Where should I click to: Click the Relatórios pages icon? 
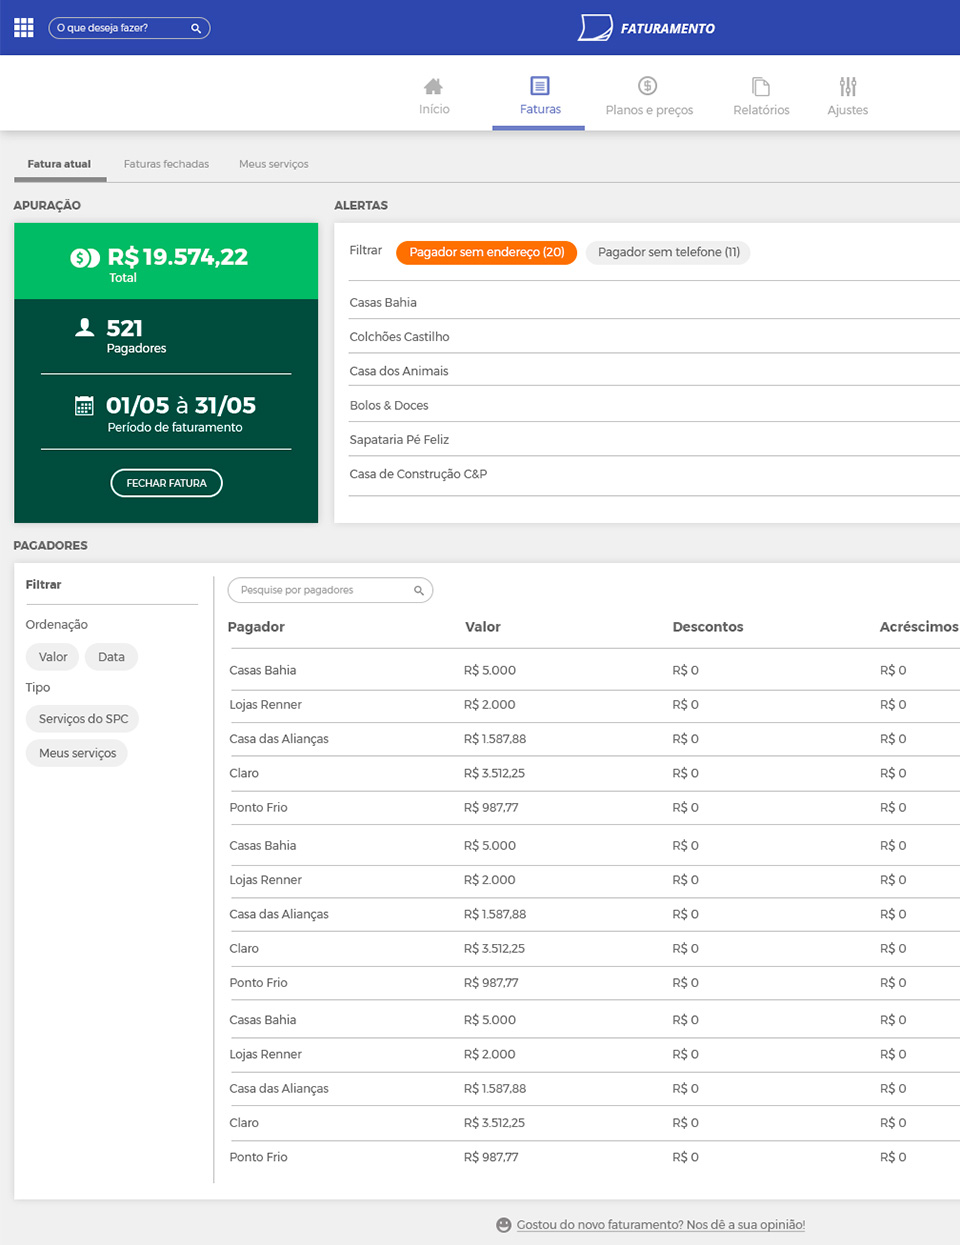pyautogui.click(x=761, y=86)
